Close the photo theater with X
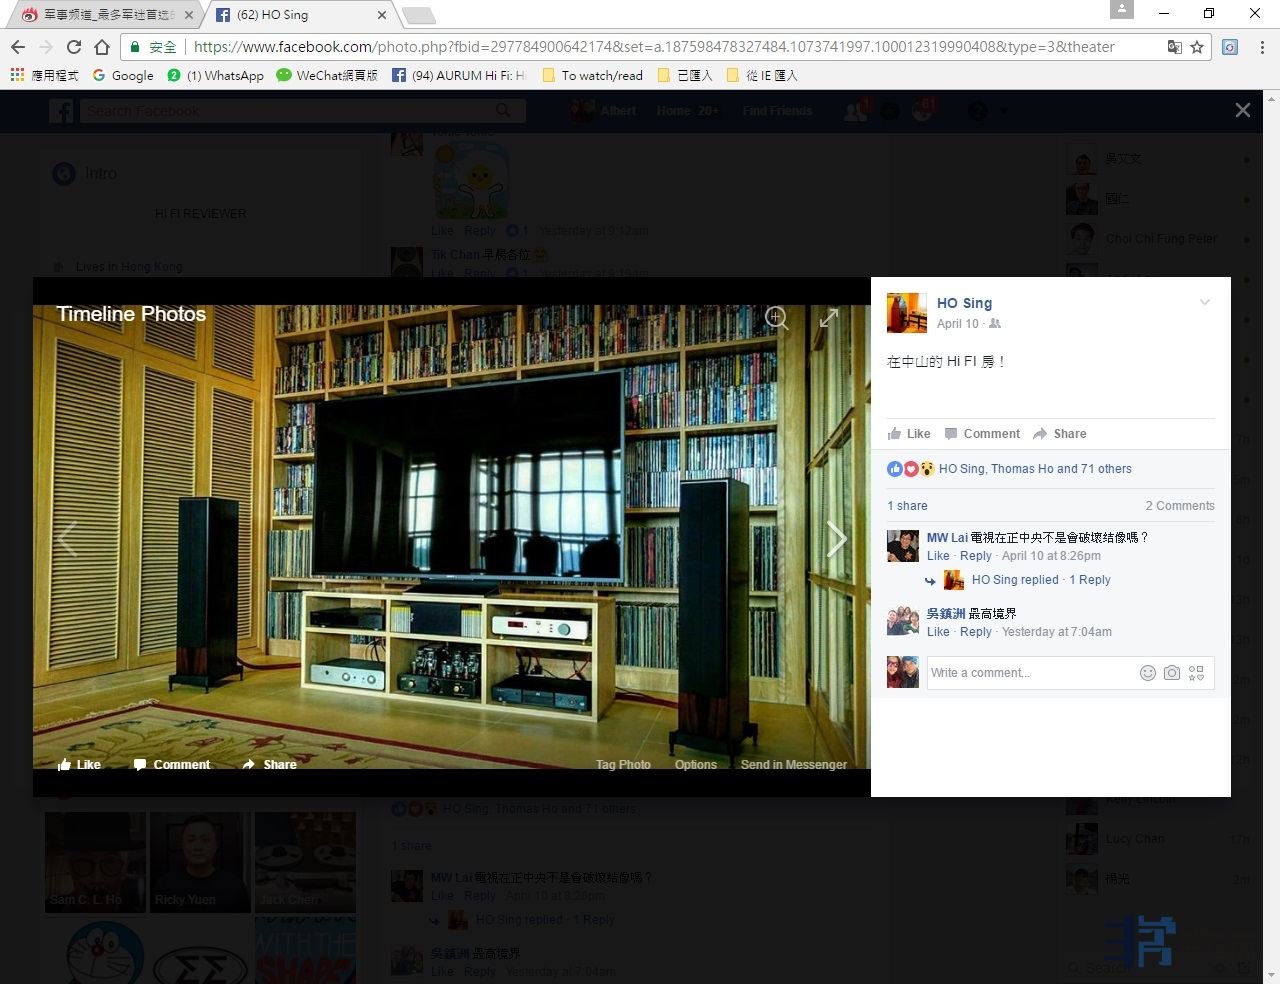Screen dimensions: 1280x984 [x=1242, y=110]
